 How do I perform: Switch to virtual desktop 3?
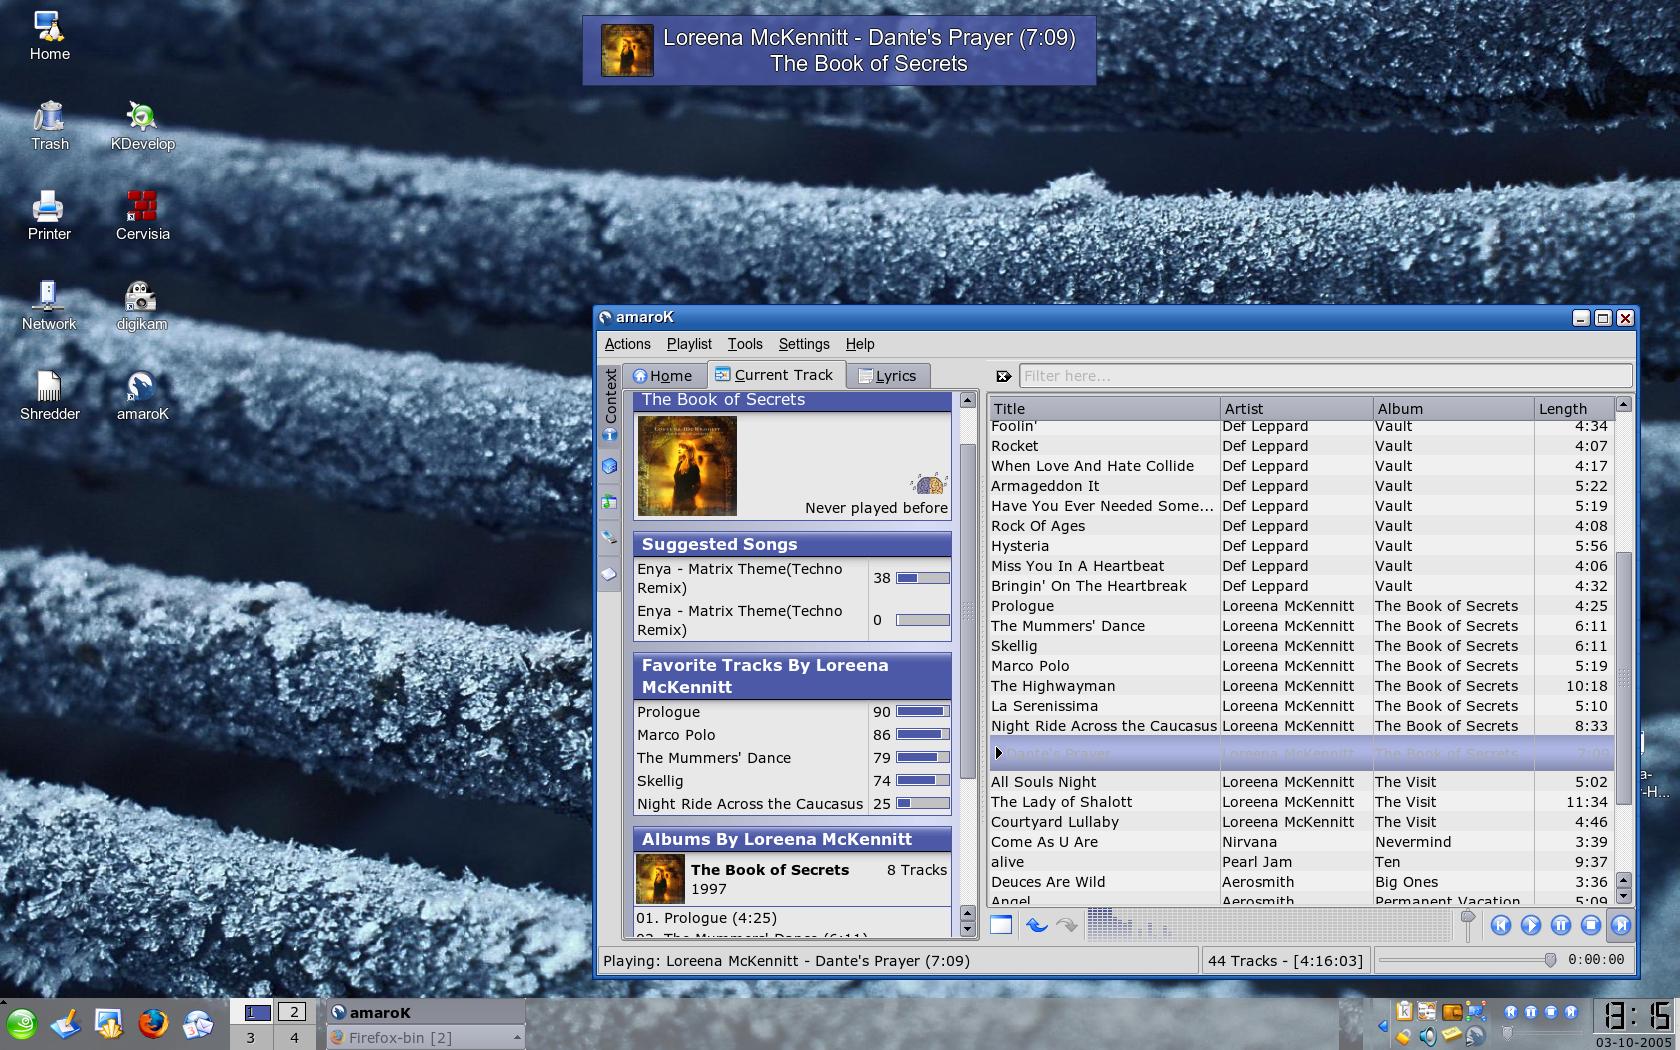pos(251,1038)
